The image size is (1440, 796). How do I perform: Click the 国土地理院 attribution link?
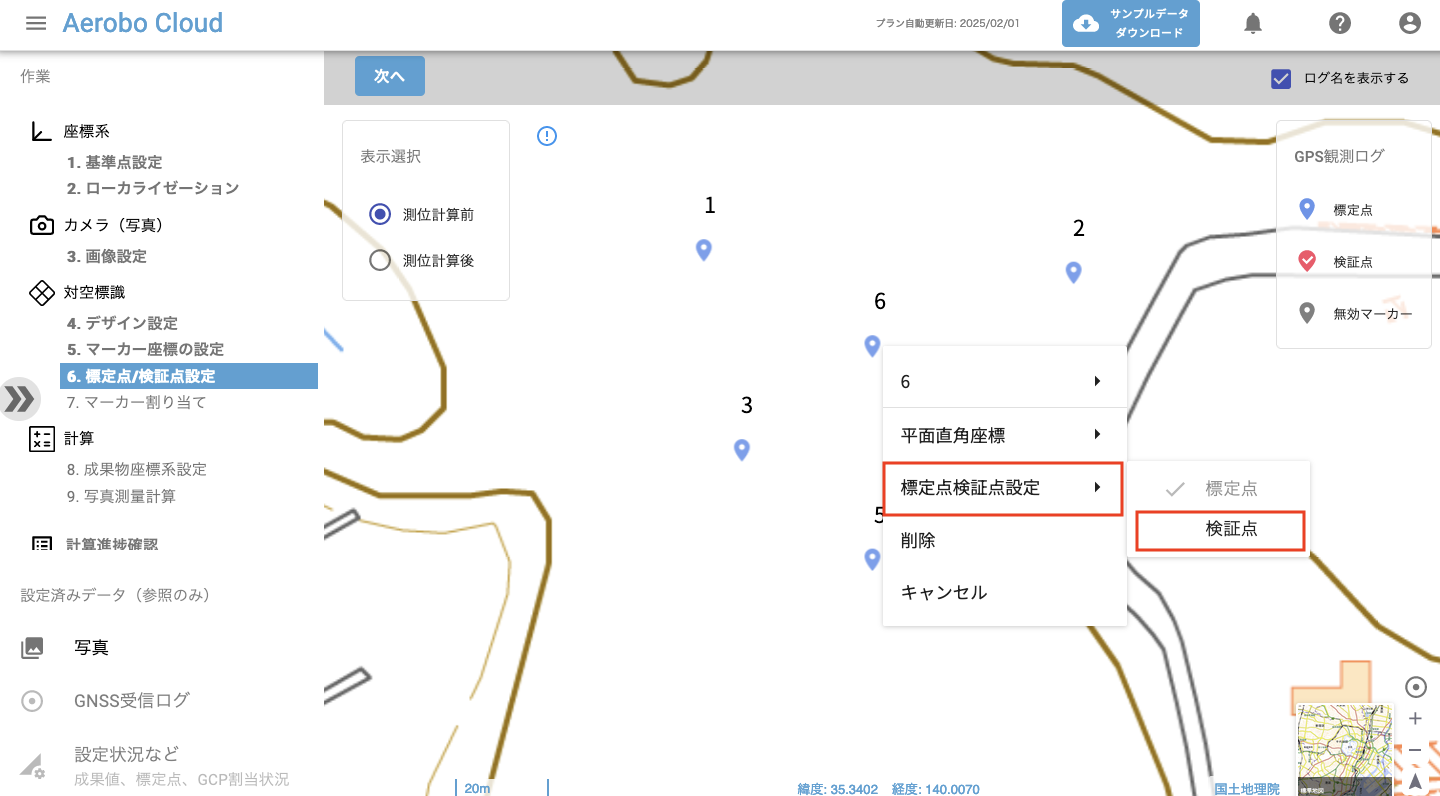coord(1247,789)
